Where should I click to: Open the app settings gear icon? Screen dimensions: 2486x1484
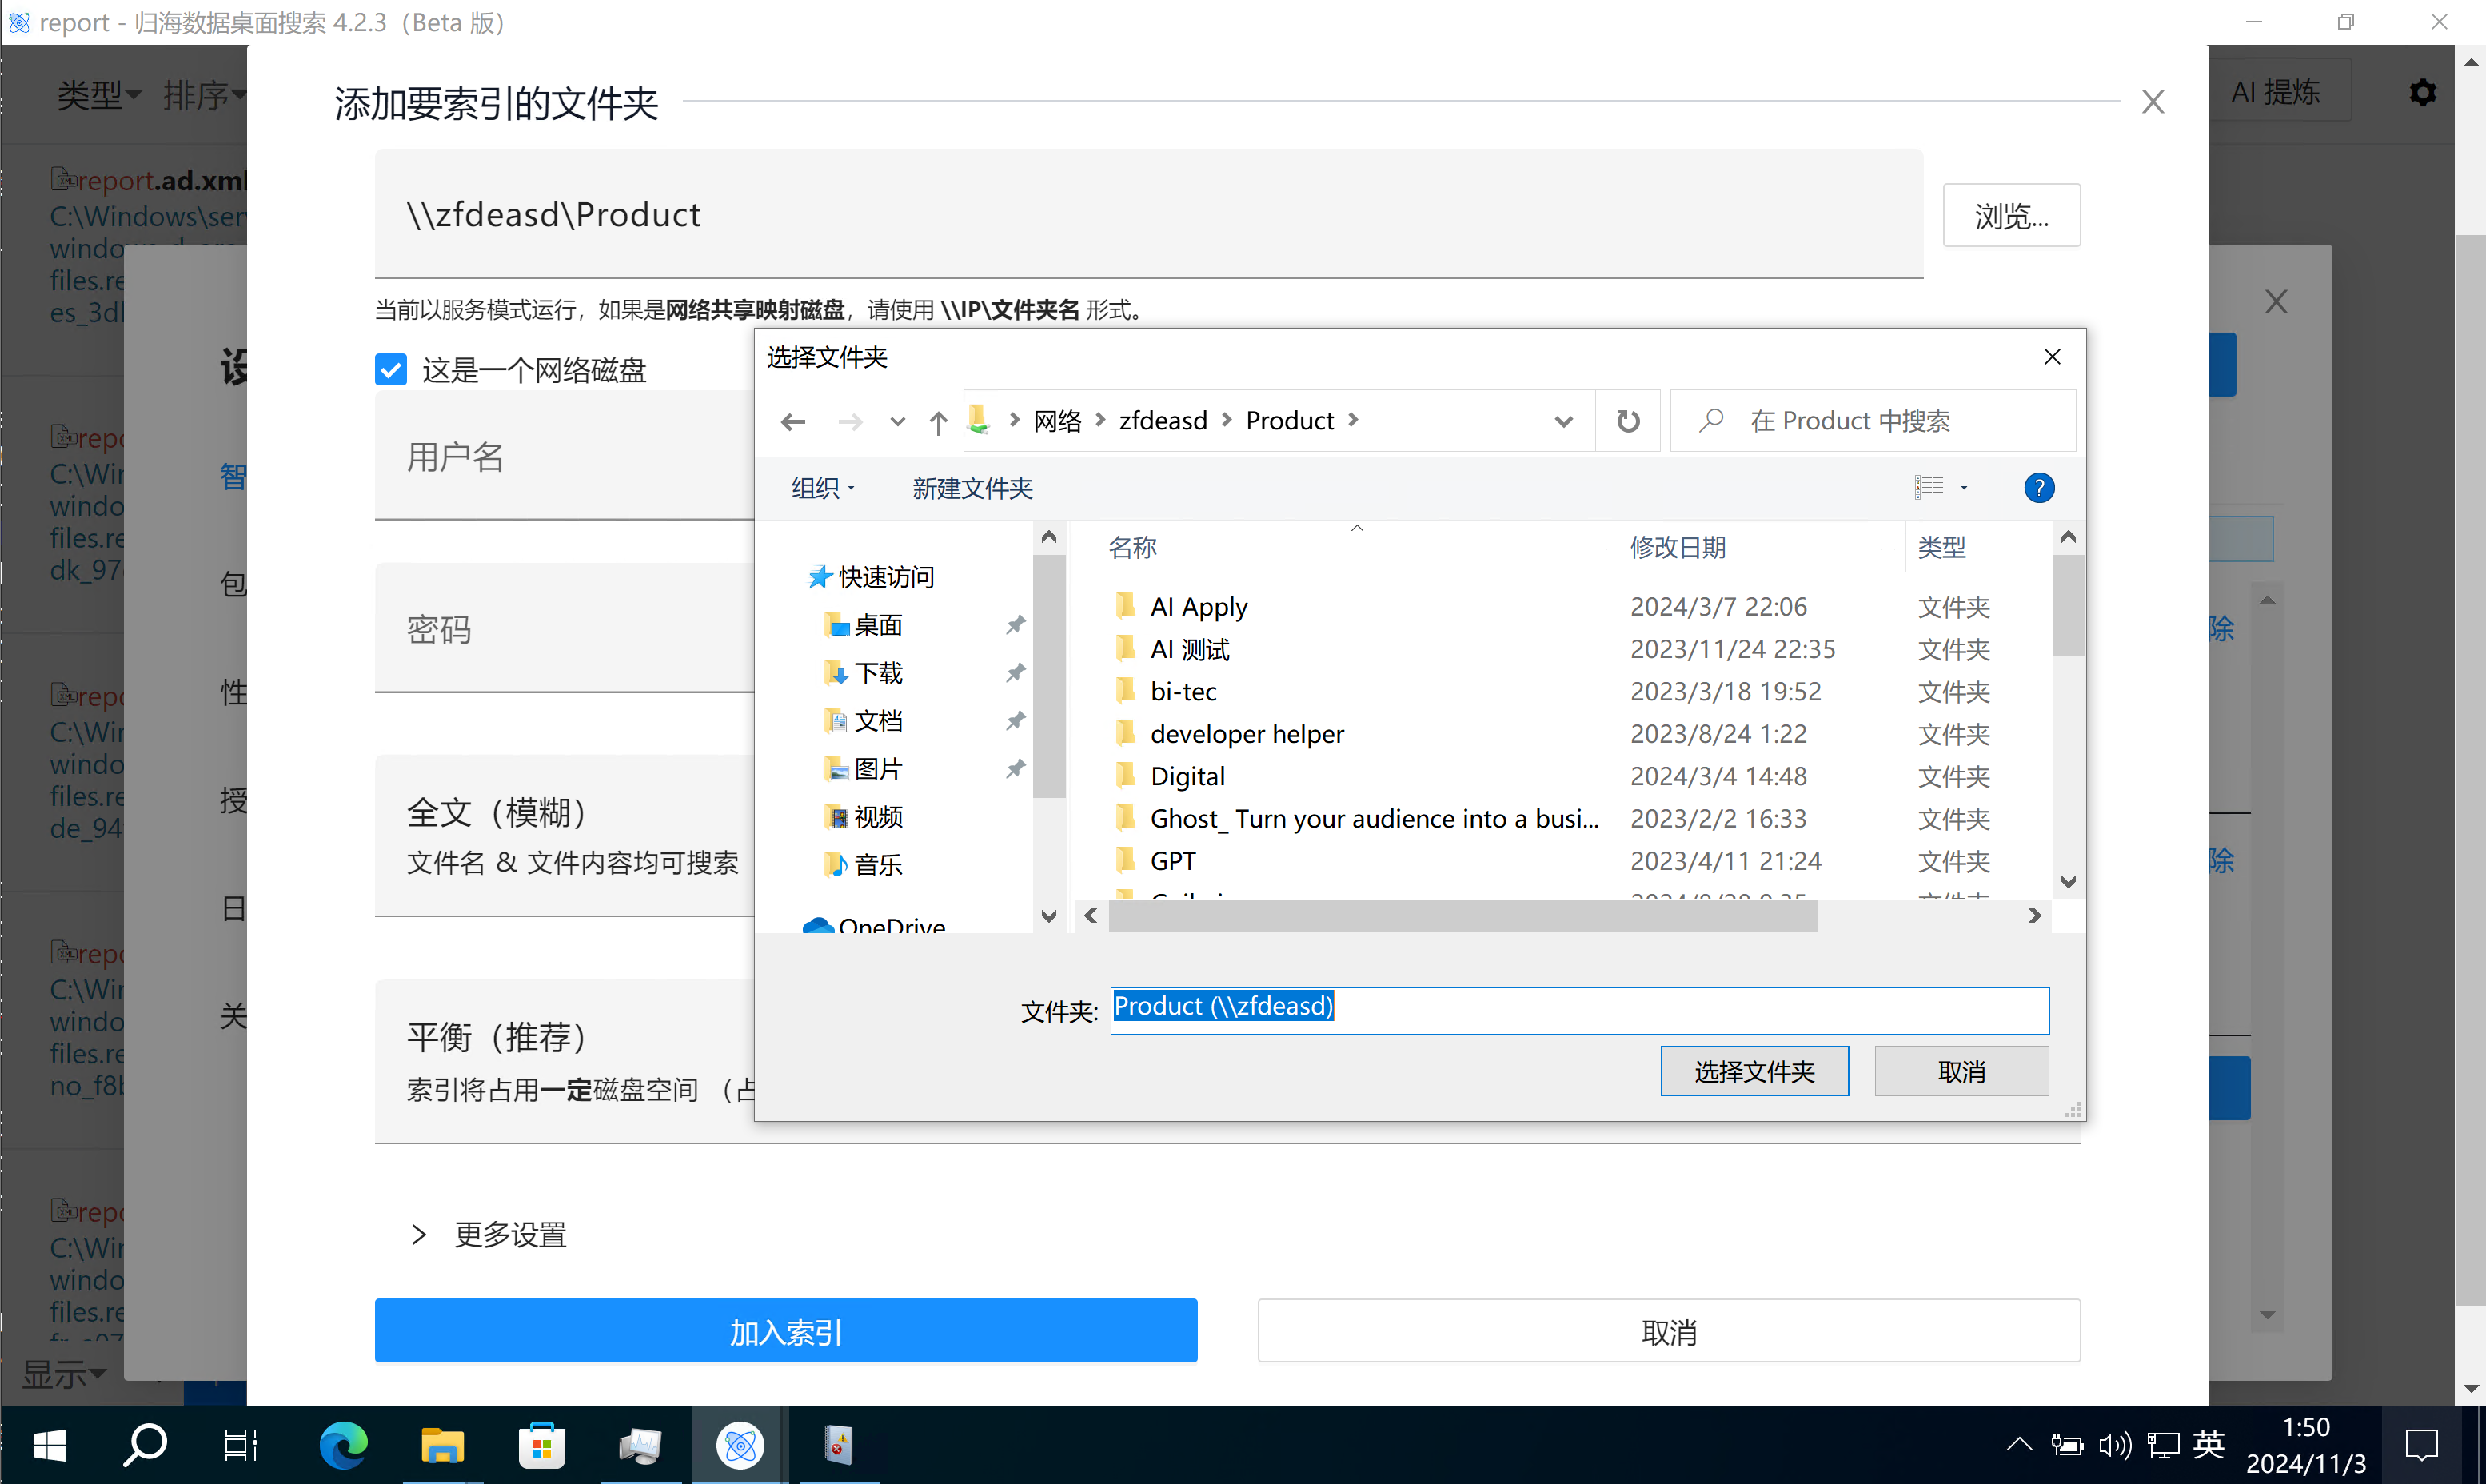2422,92
